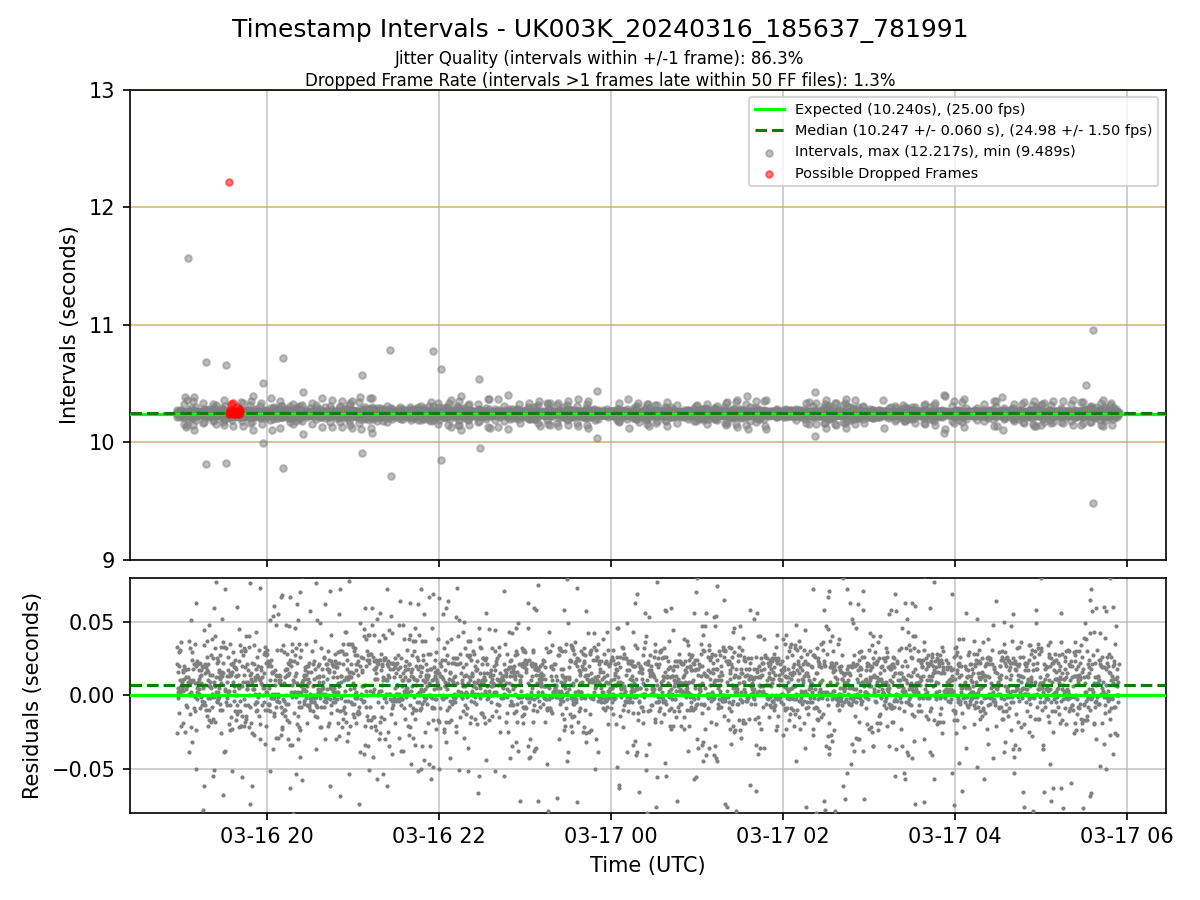
Task: Select the Jitter Quality 86.3% subtitle text
Action: (599, 59)
